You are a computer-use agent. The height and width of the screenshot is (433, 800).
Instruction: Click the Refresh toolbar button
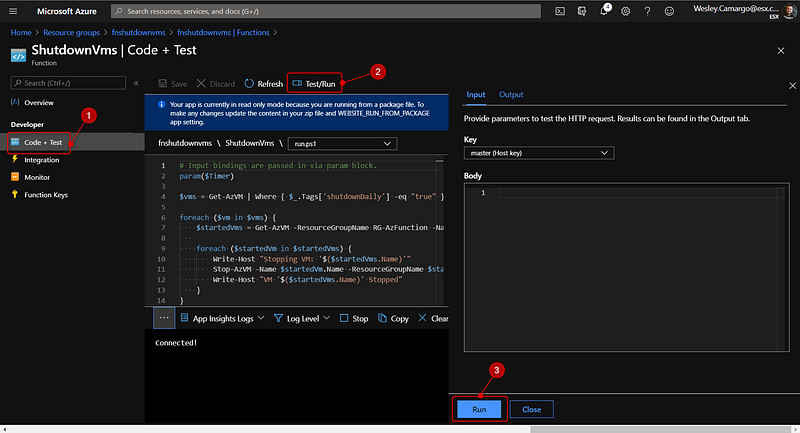click(x=264, y=84)
